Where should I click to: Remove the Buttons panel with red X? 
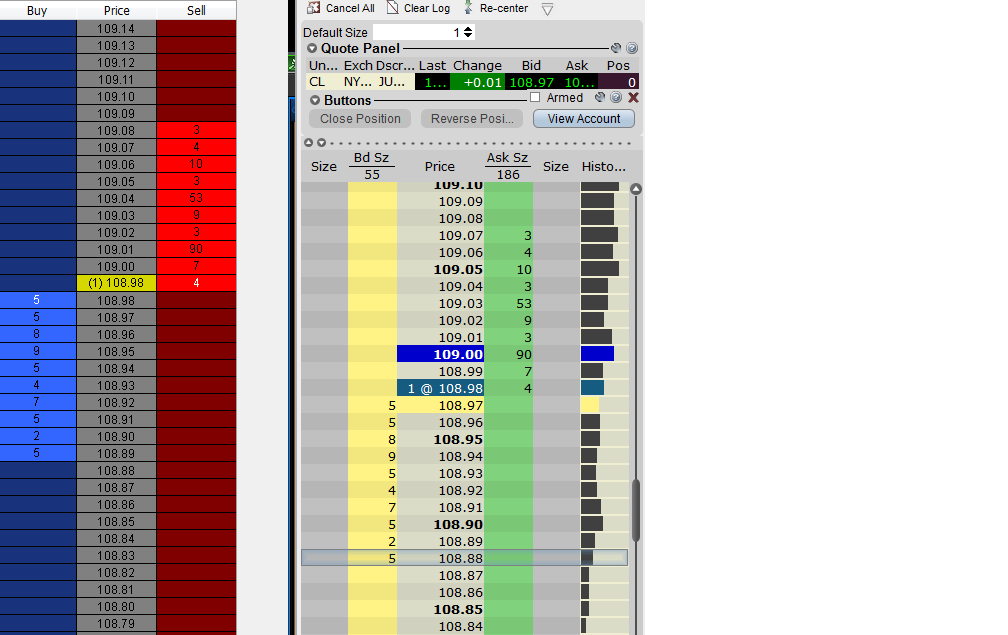coord(633,98)
